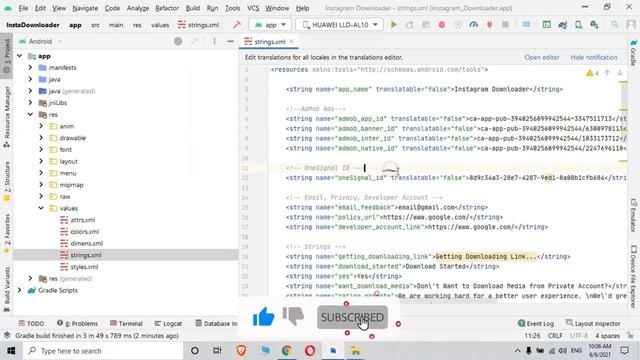The image size is (640, 360).
Task: Open the Problems tool window tab
Action: click(x=78, y=323)
